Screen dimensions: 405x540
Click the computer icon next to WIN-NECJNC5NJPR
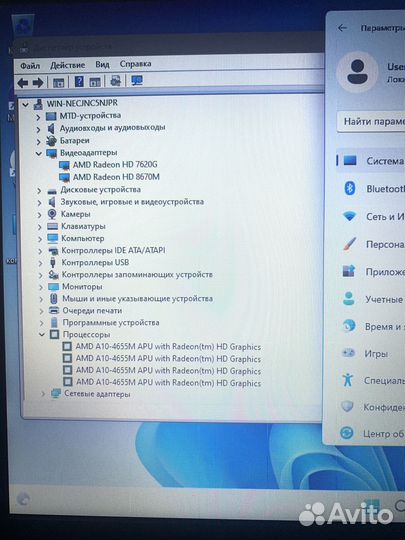pyautogui.click(x=38, y=104)
